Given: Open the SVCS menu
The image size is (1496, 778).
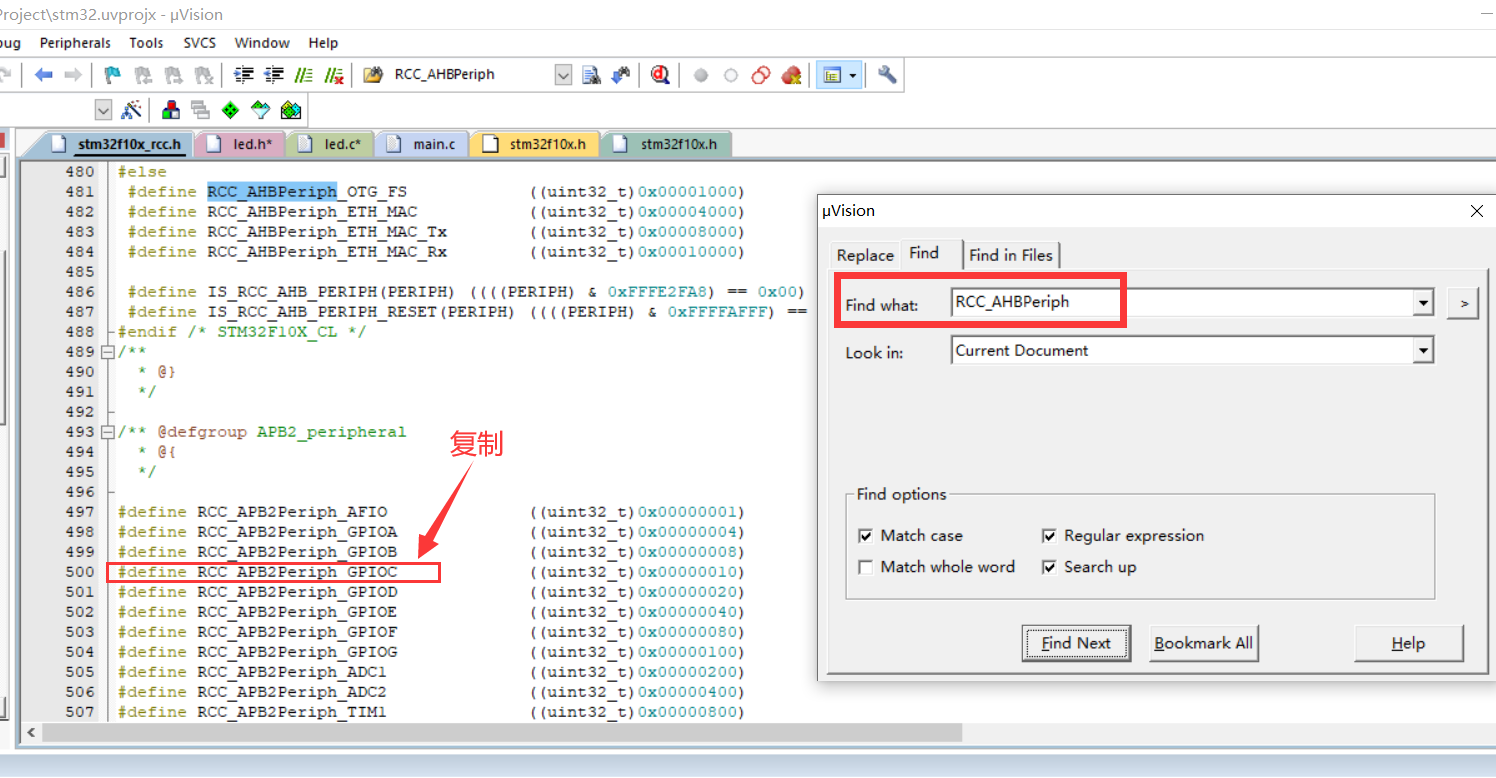Looking at the screenshot, I should [x=199, y=43].
